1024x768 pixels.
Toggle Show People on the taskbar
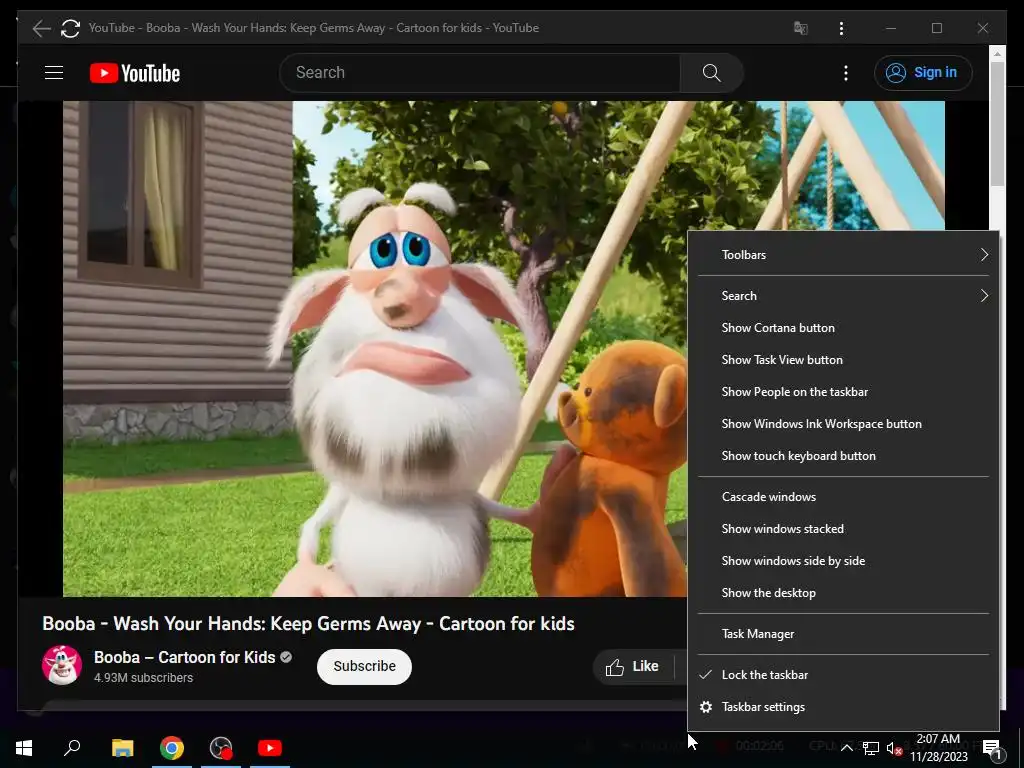tap(843, 392)
